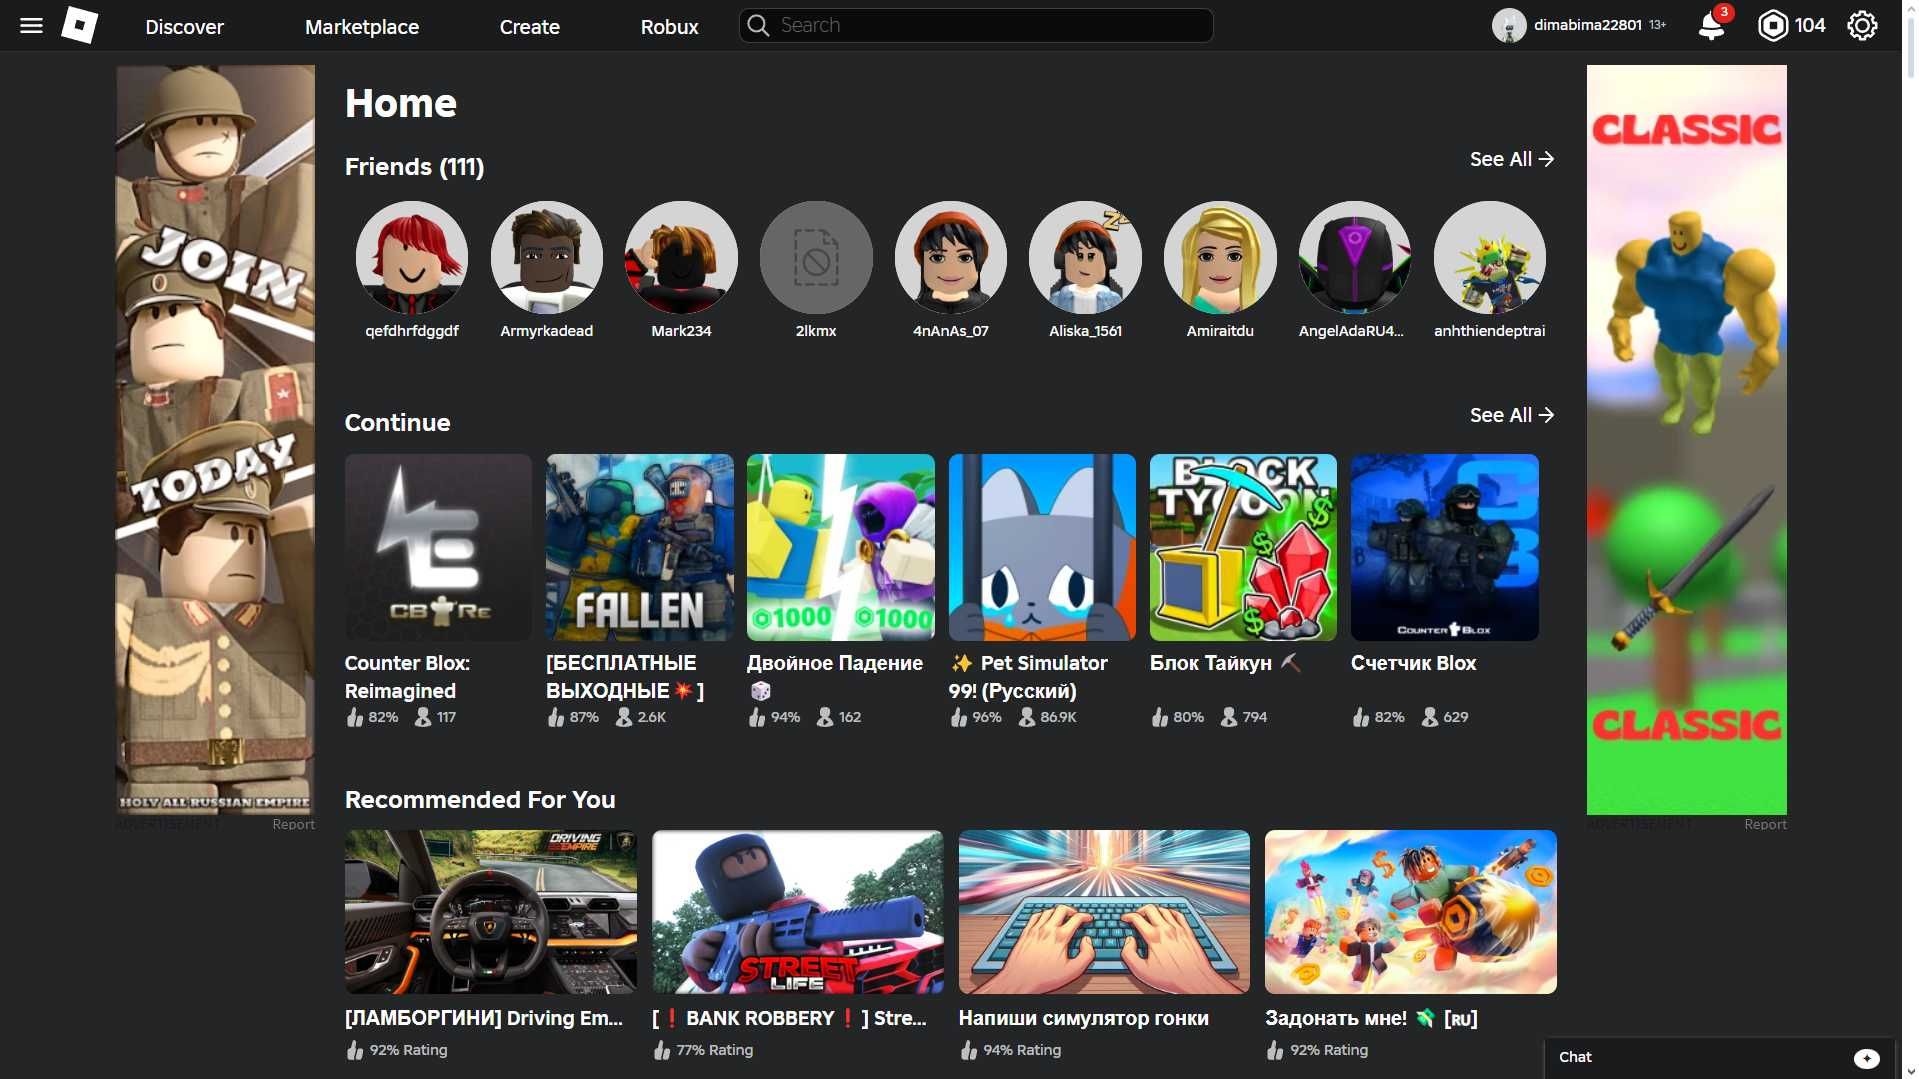Open Counter Blox: Reimagined thumbnail
The image size is (1919, 1079).
(438, 547)
